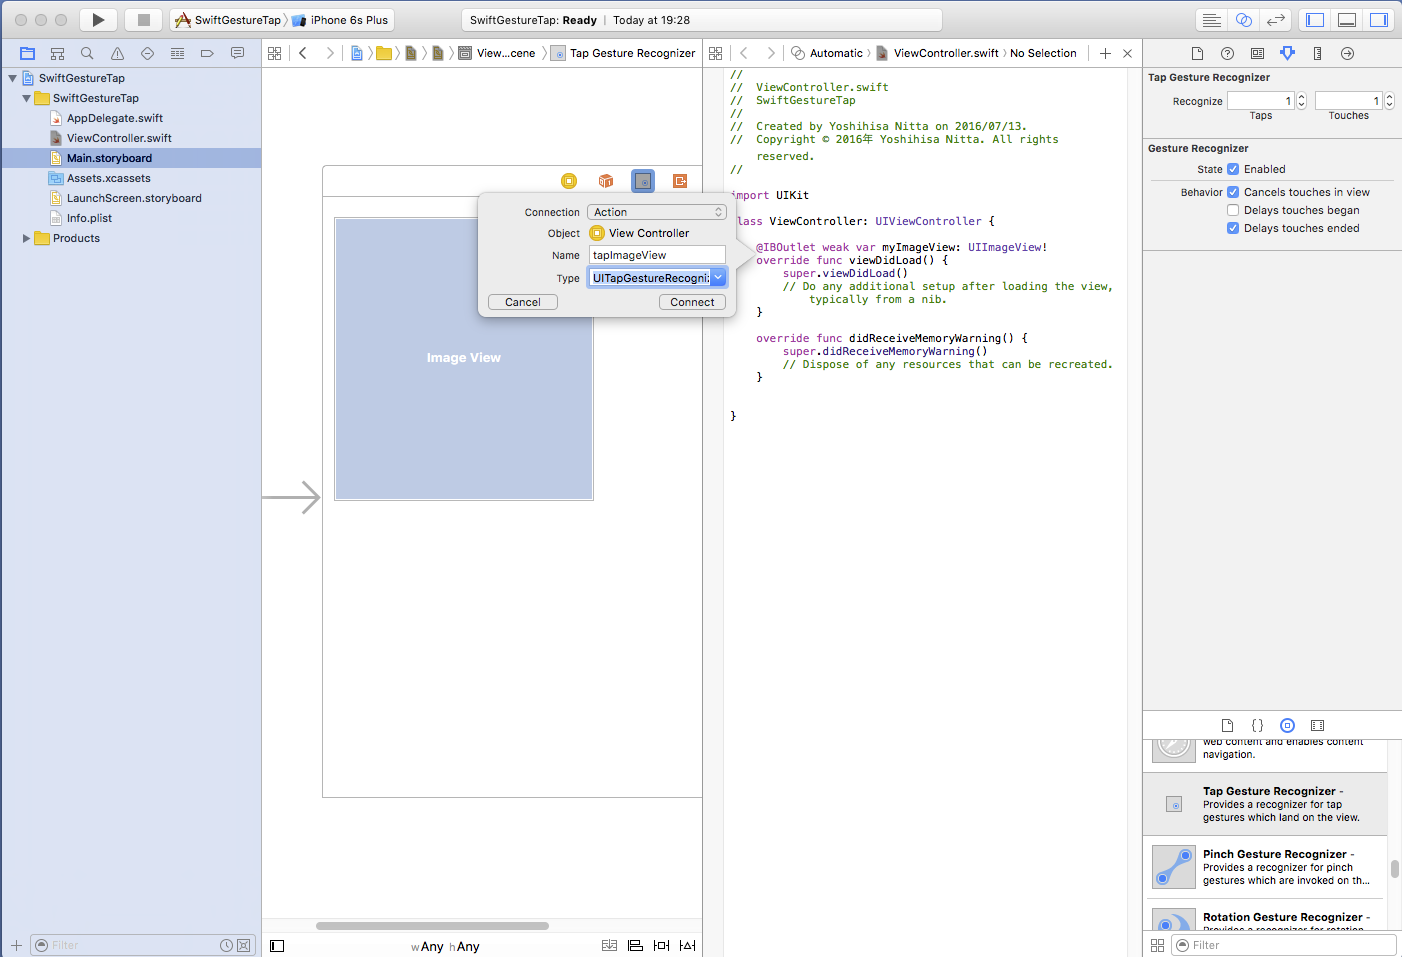Viewport: 1402px width, 957px height.
Task: Click the Stop button in toolbar
Action: [x=143, y=20]
